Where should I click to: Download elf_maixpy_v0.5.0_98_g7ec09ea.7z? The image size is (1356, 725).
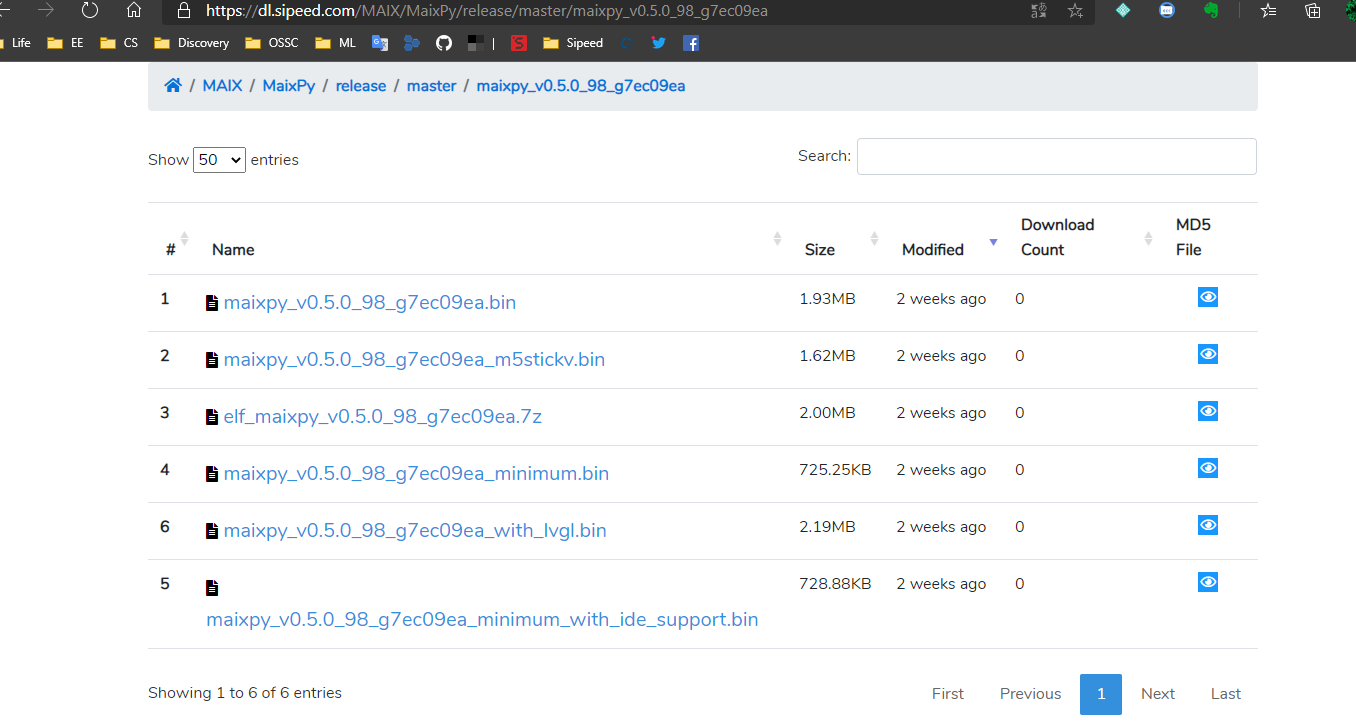pos(382,417)
